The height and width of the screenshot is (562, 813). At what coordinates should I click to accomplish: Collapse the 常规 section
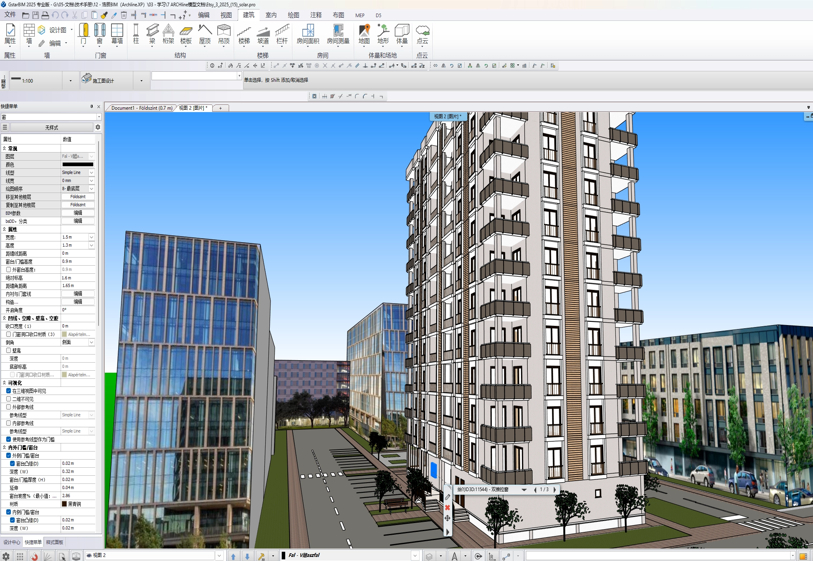pos(4,148)
